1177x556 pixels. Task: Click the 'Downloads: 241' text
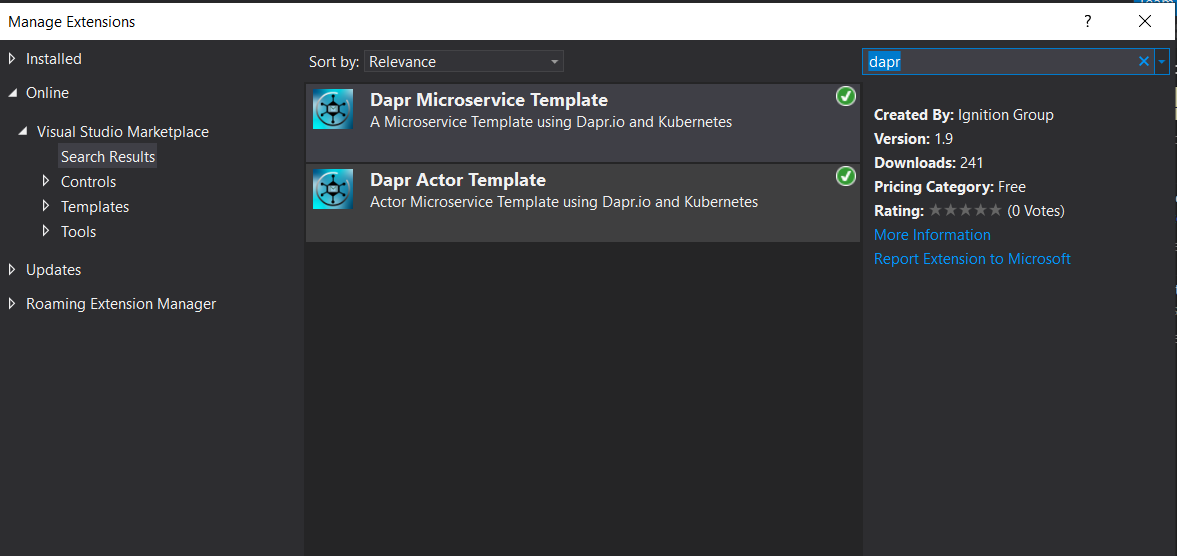929,163
